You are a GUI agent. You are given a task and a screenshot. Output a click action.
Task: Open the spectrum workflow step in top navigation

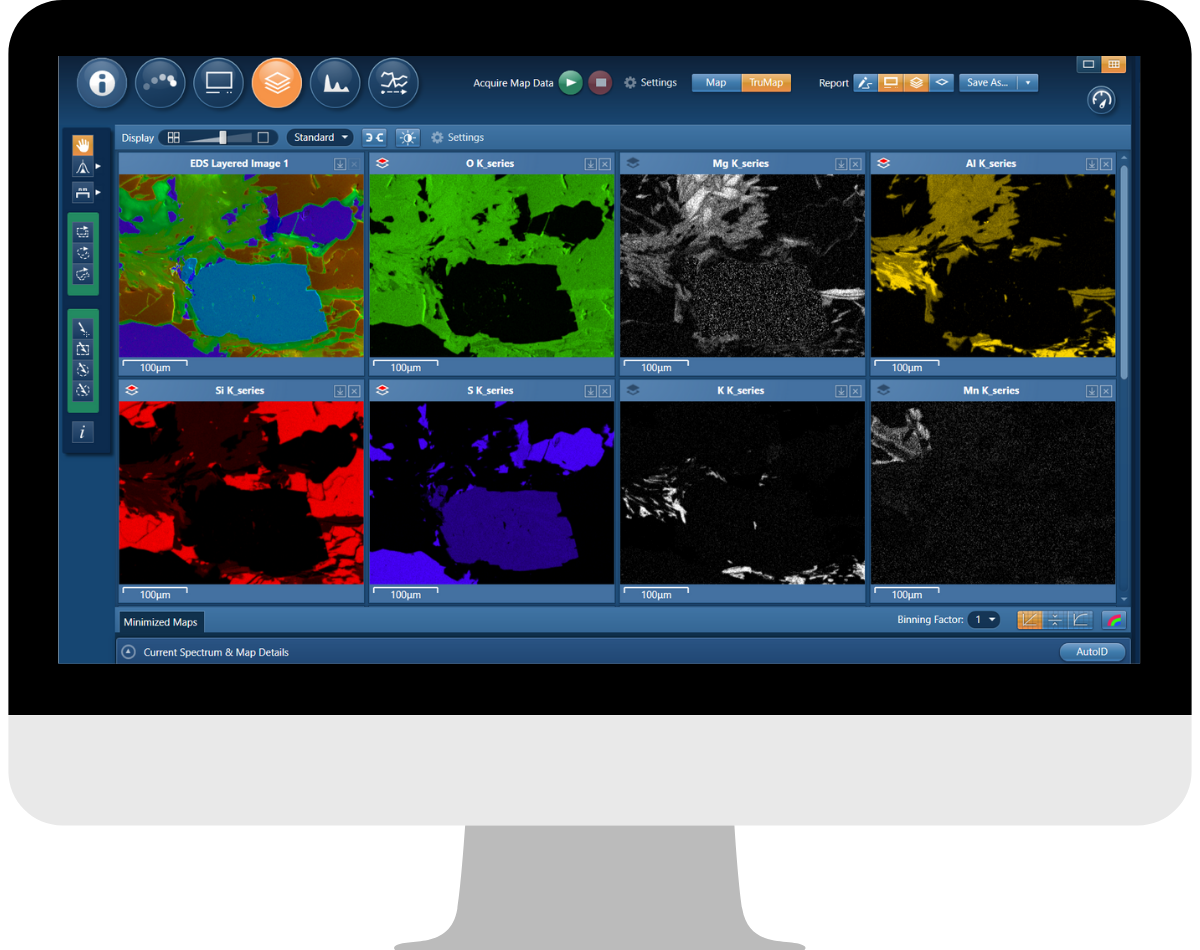coord(335,83)
